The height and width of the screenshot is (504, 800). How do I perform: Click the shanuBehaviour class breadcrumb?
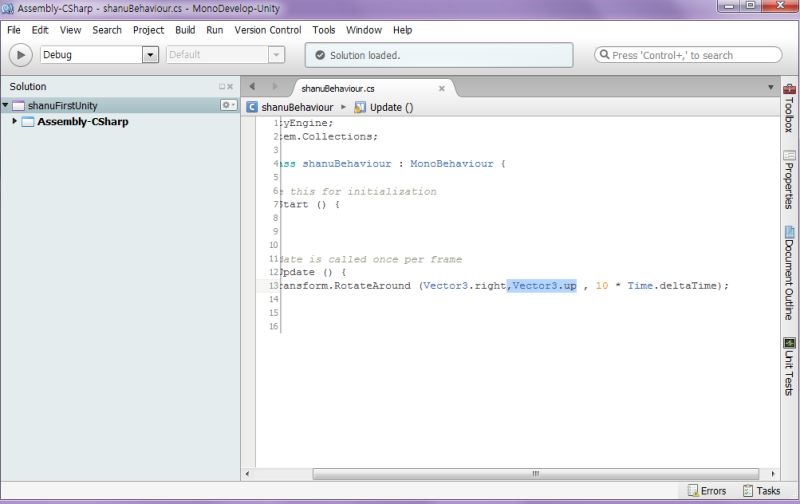297,107
